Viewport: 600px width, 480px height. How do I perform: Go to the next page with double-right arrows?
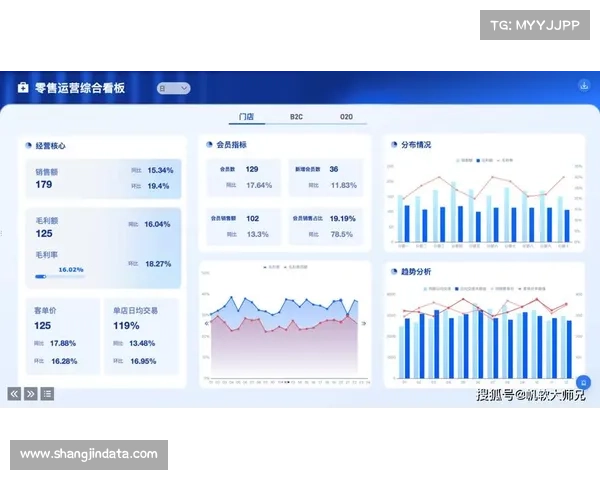[31, 394]
